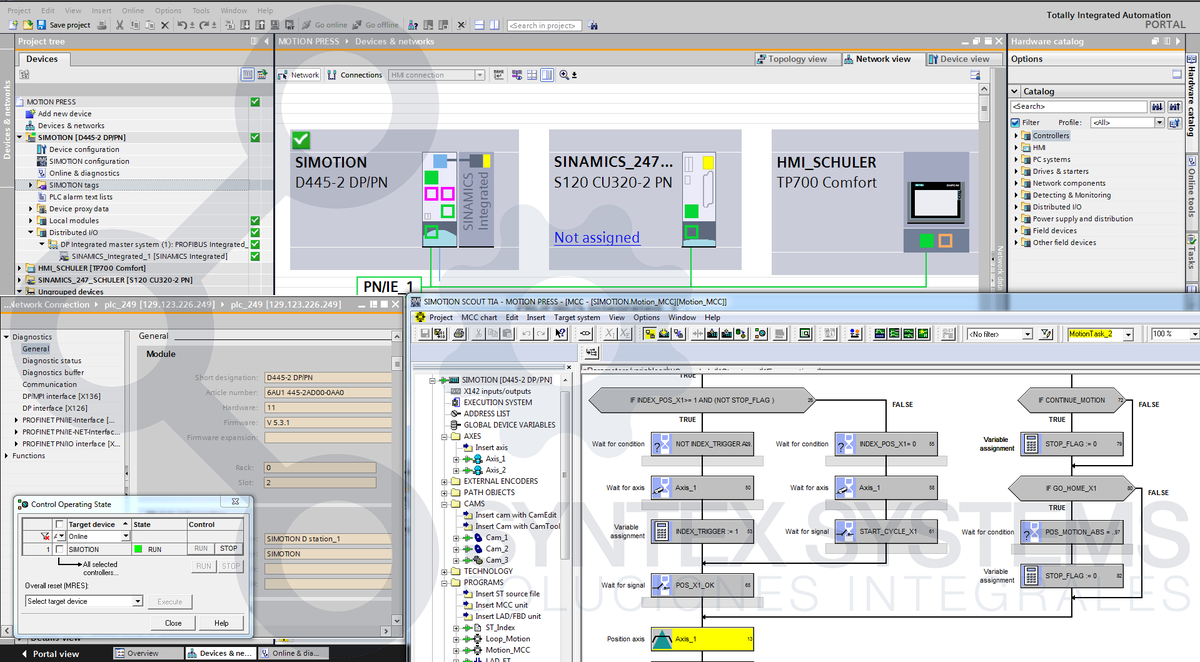Viewport: 1200px width, 662px height.
Task: Click the Not assigned link under SINAMICS
Action: click(597, 237)
